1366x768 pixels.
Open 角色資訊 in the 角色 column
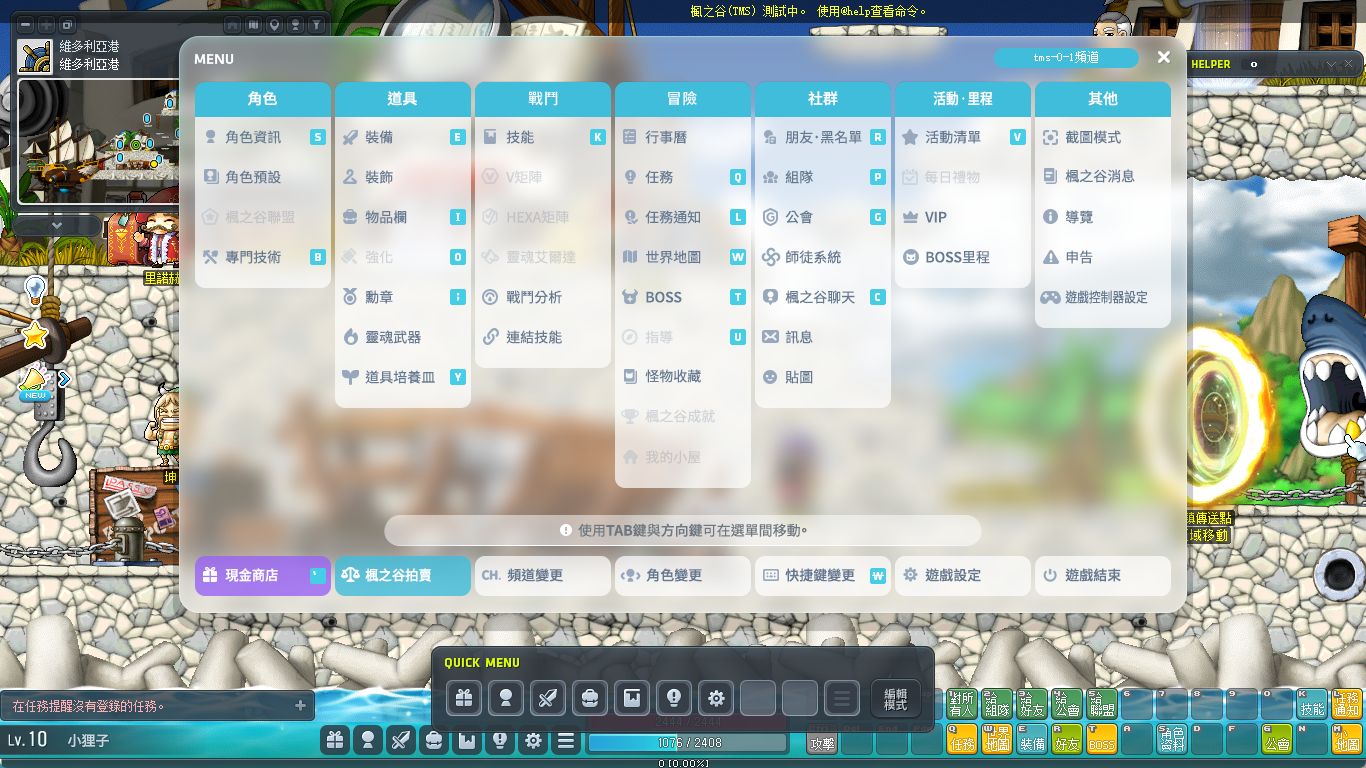click(263, 137)
